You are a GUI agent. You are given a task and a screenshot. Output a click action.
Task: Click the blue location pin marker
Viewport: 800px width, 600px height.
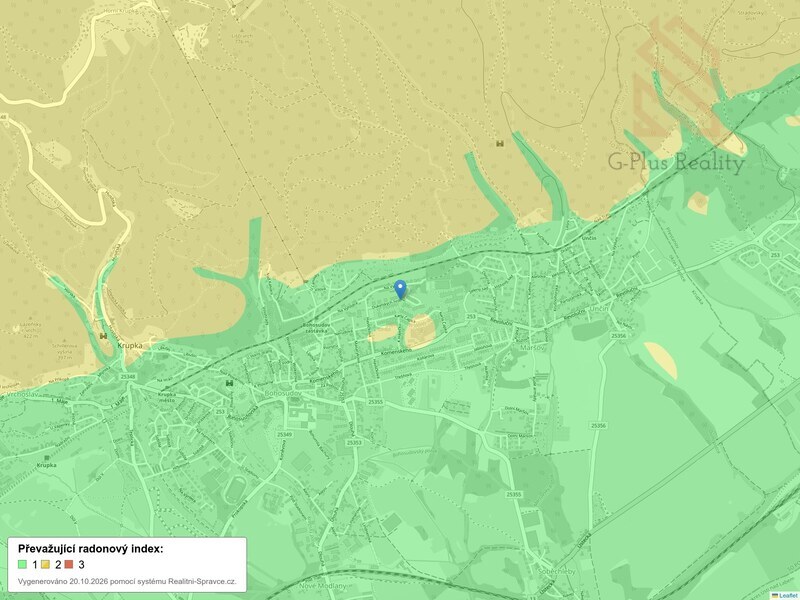(x=401, y=289)
